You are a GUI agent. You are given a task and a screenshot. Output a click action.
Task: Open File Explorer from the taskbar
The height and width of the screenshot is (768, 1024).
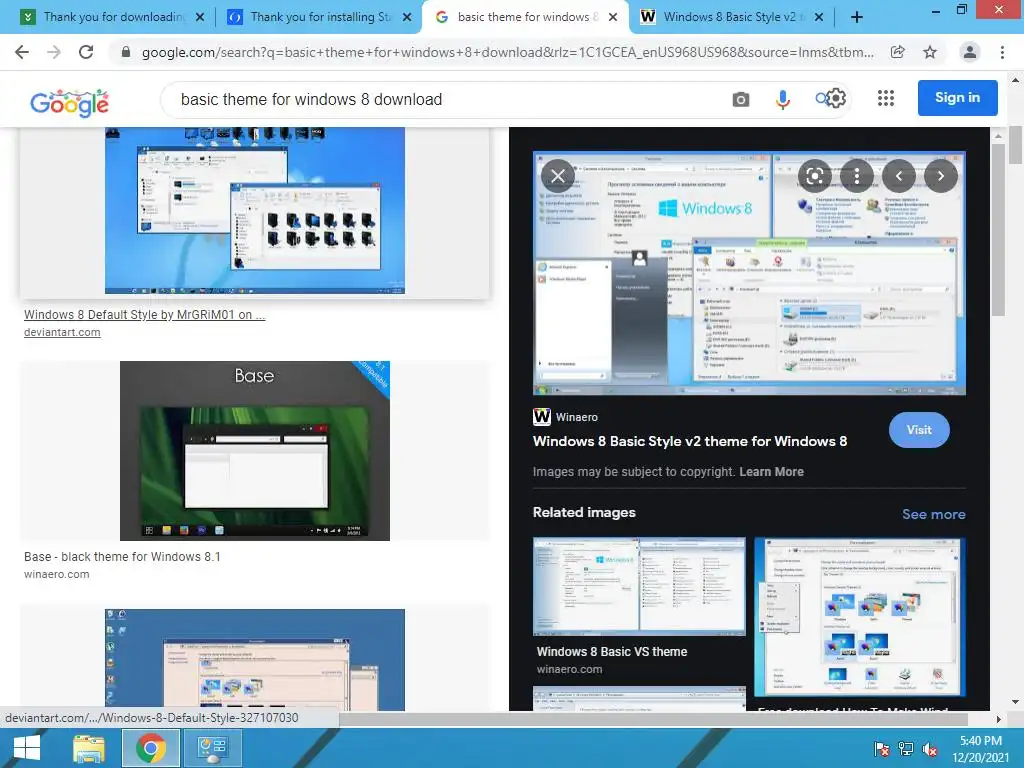click(89, 748)
